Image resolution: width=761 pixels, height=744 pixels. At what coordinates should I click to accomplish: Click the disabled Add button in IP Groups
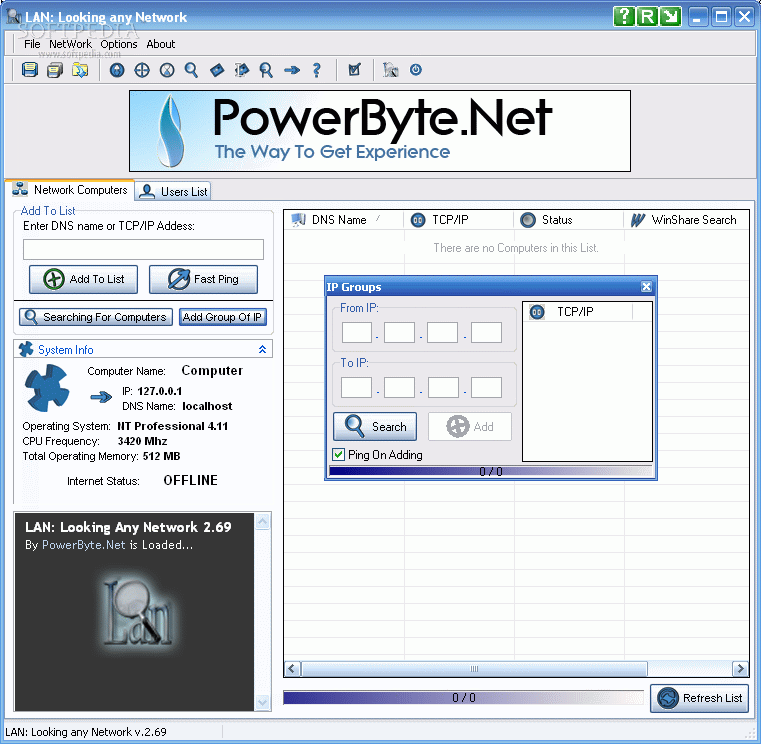470,427
